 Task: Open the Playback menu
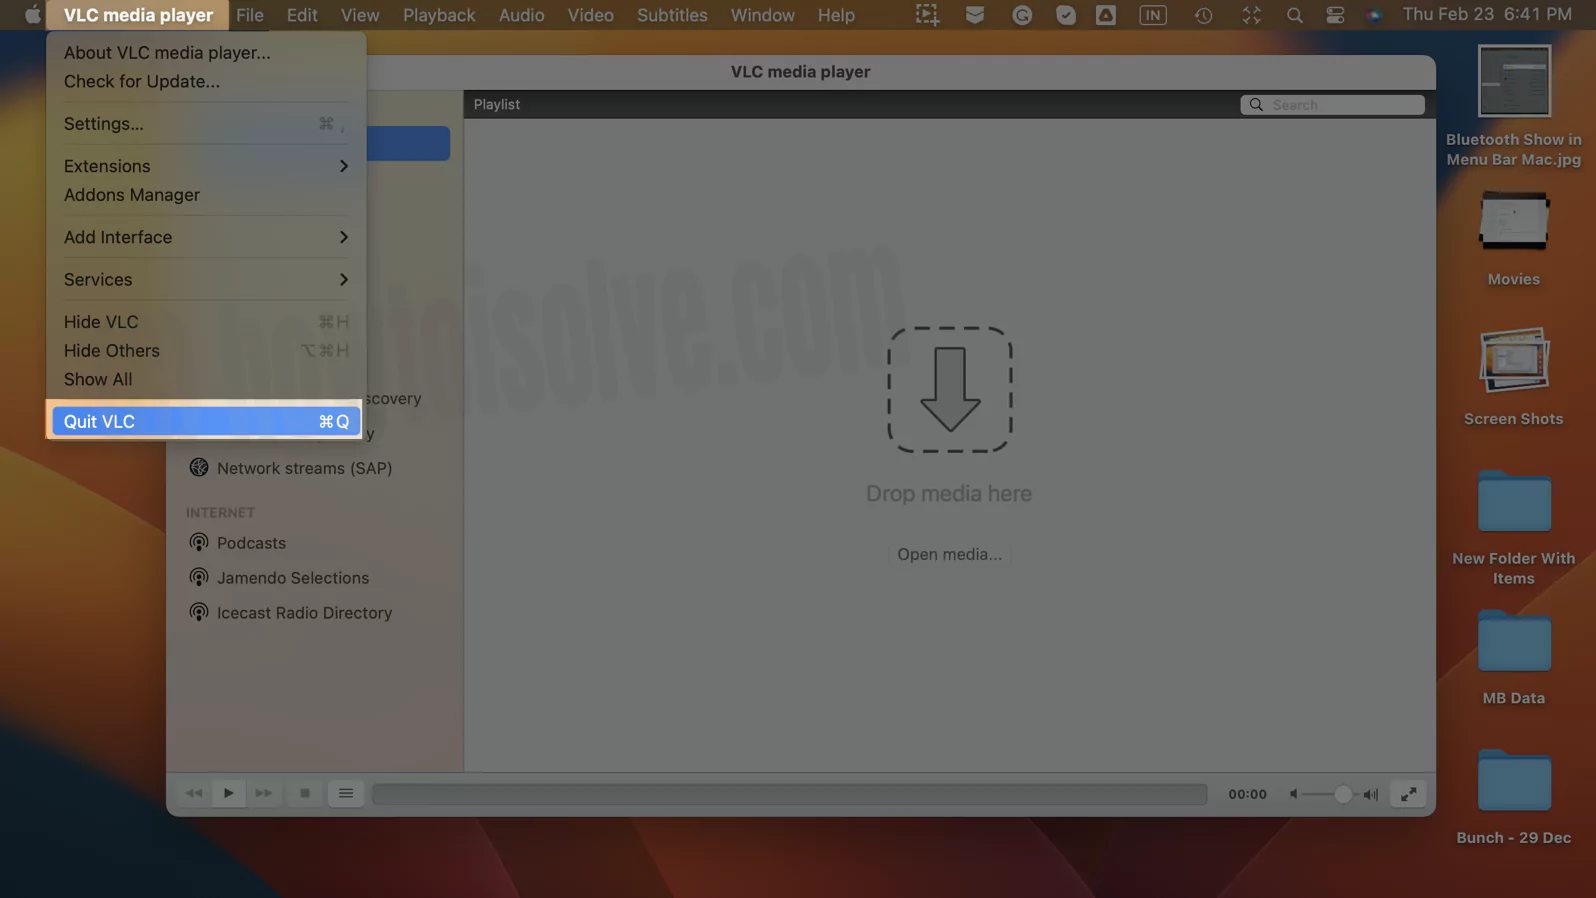[x=439, y=15]
